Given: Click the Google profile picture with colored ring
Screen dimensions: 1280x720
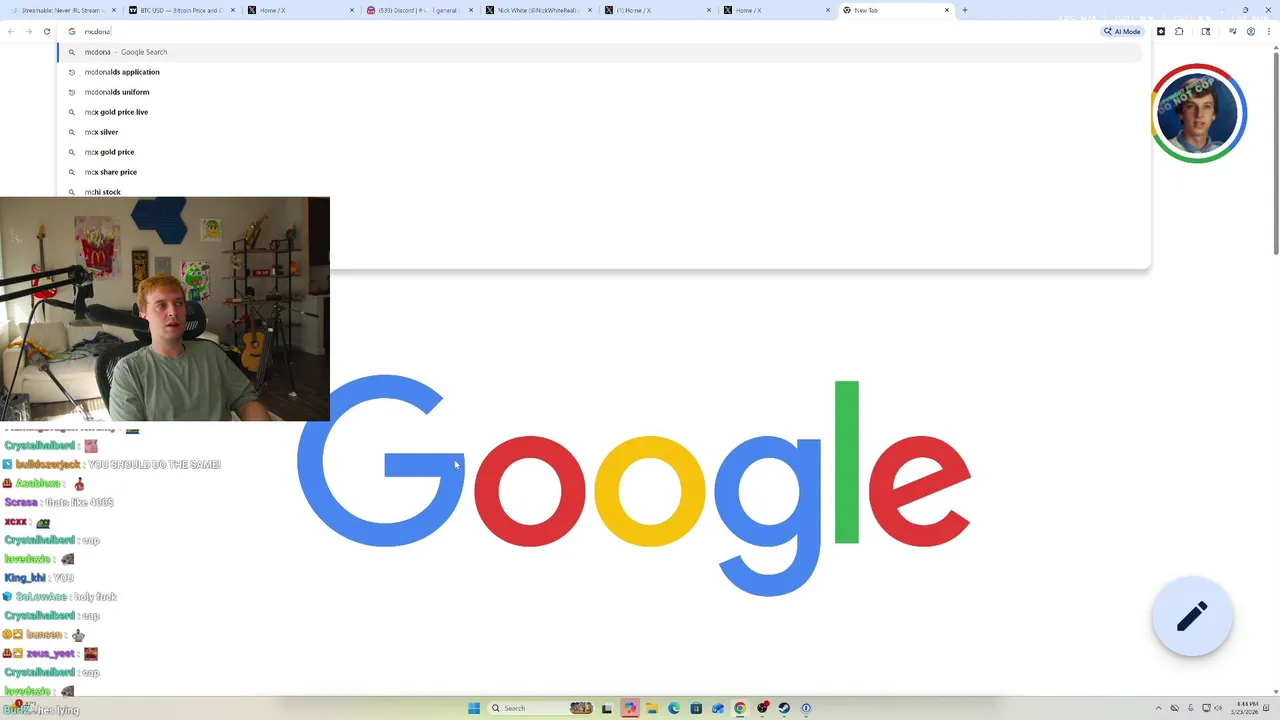Looking at the screenshot, I should point(1198,113).
